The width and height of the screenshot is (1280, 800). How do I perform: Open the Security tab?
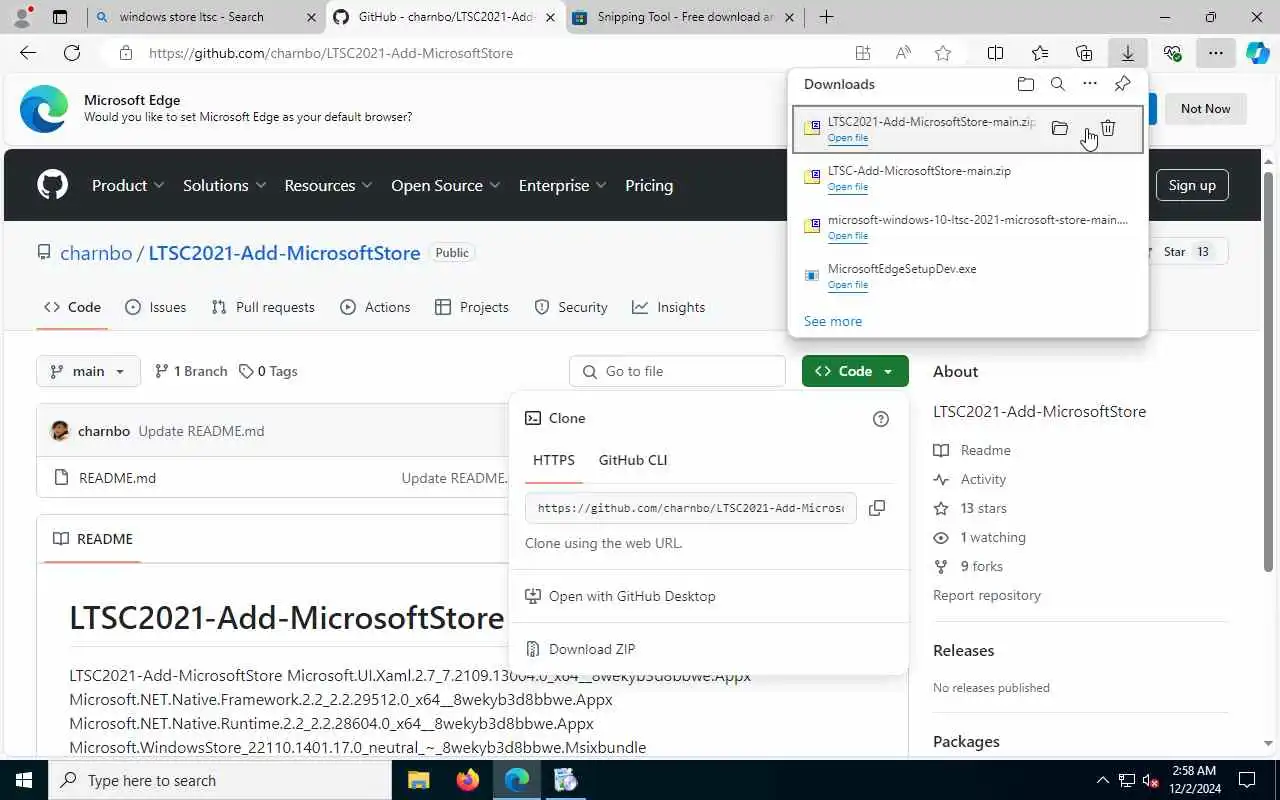pos(571,307)
